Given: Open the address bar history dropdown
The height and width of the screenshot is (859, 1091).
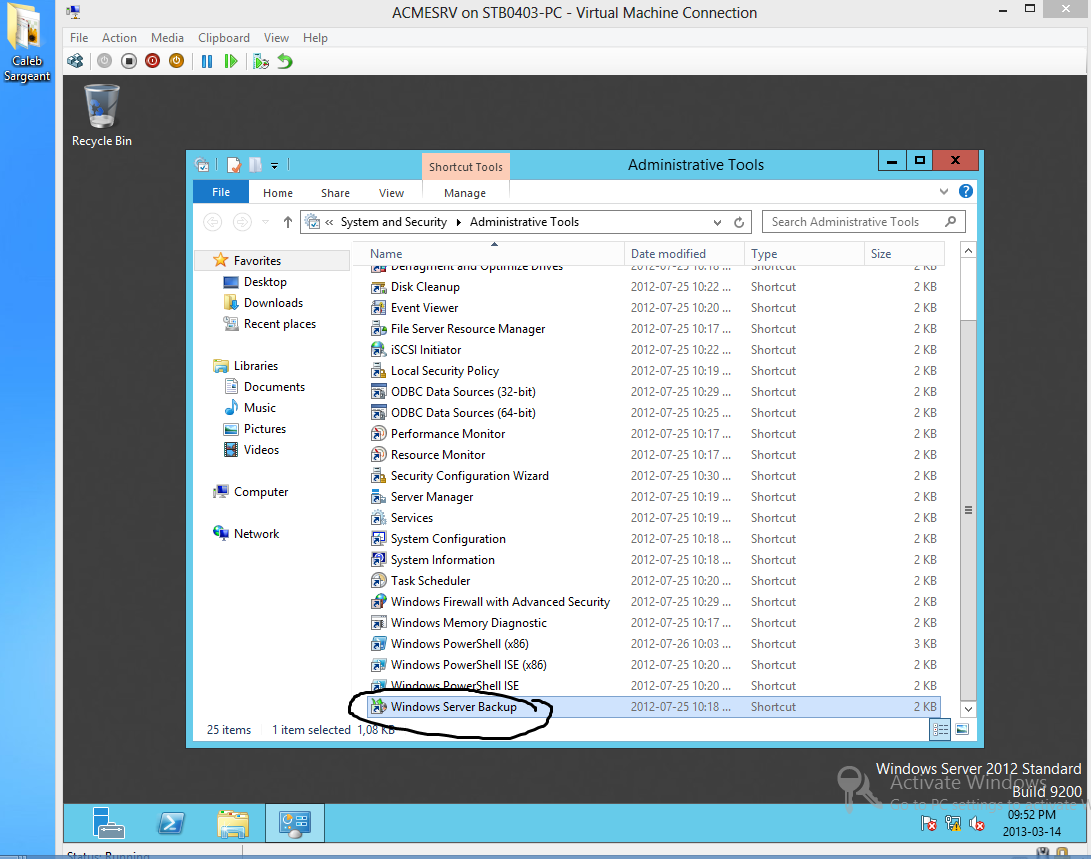Looking at the screenshot, I should coord(717,223).
